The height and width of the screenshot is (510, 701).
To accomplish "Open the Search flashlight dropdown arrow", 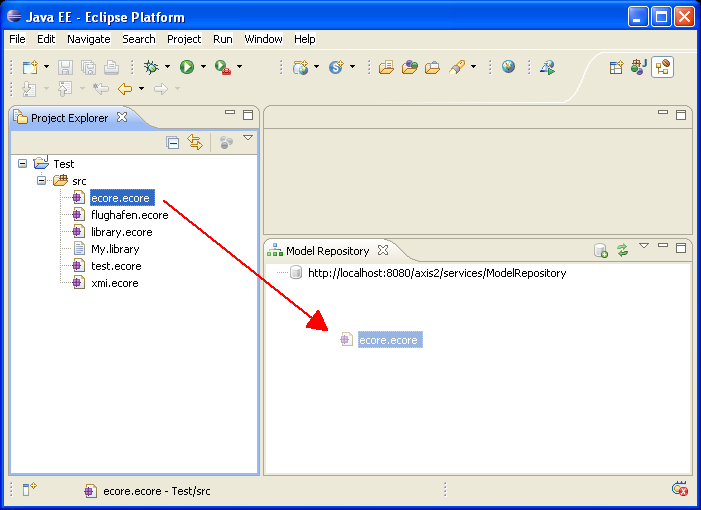I will 473,67.
